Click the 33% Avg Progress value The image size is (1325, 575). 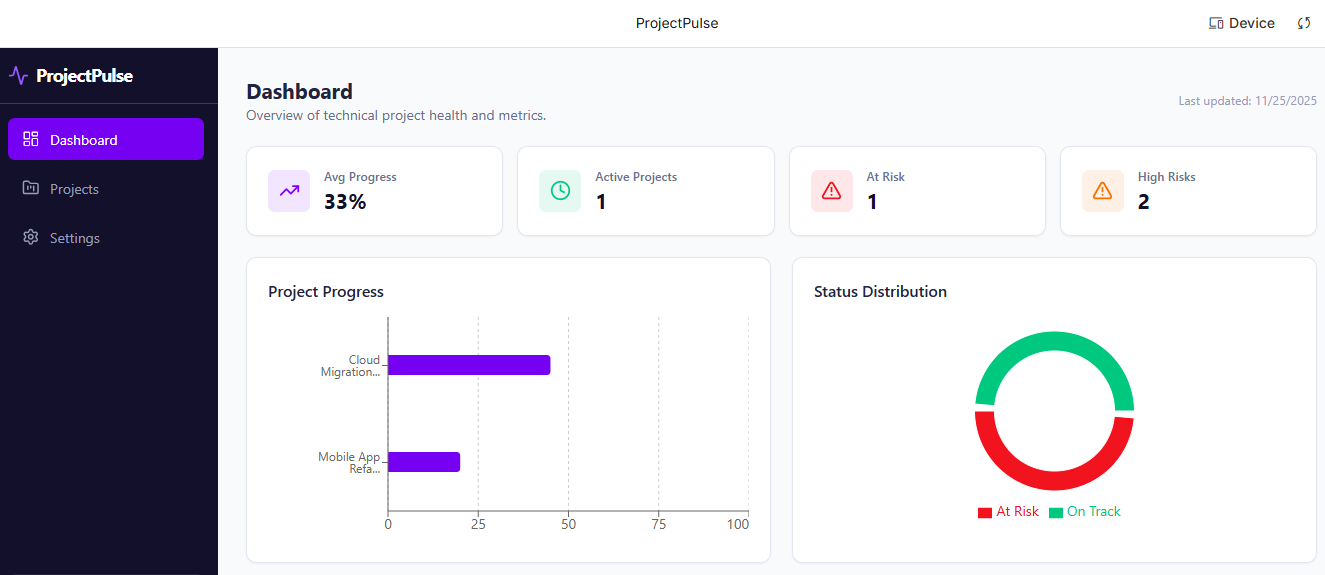tap(345, 202)
